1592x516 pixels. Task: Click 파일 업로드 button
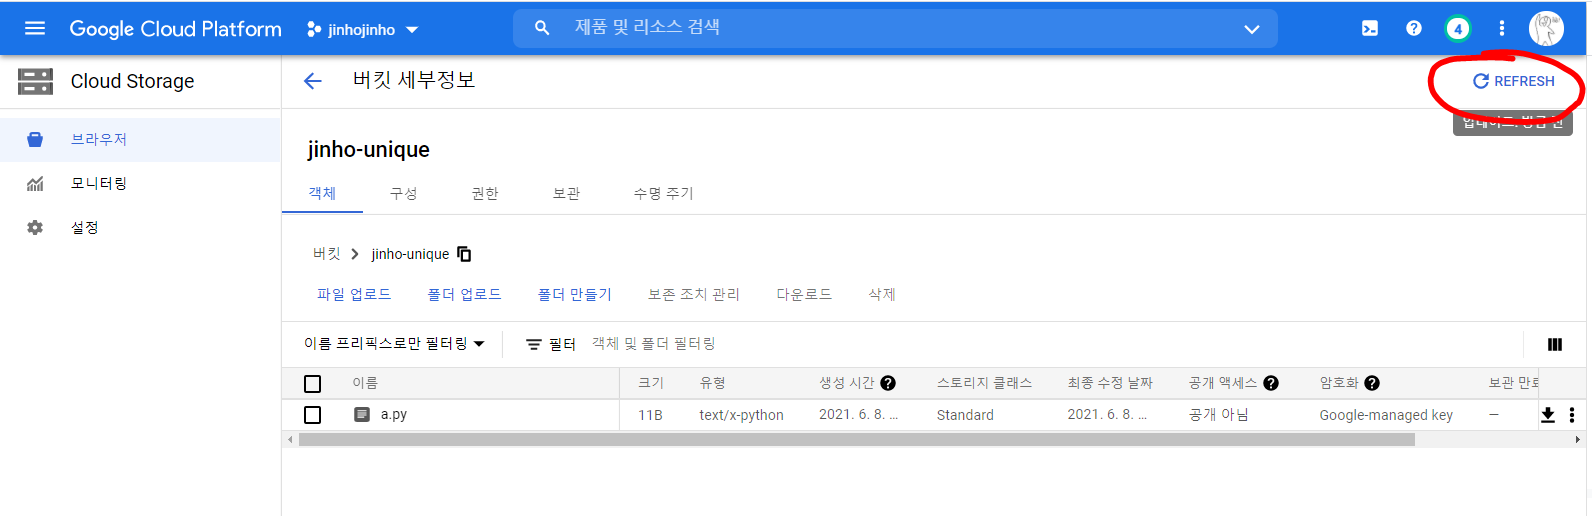click(354, 294)
